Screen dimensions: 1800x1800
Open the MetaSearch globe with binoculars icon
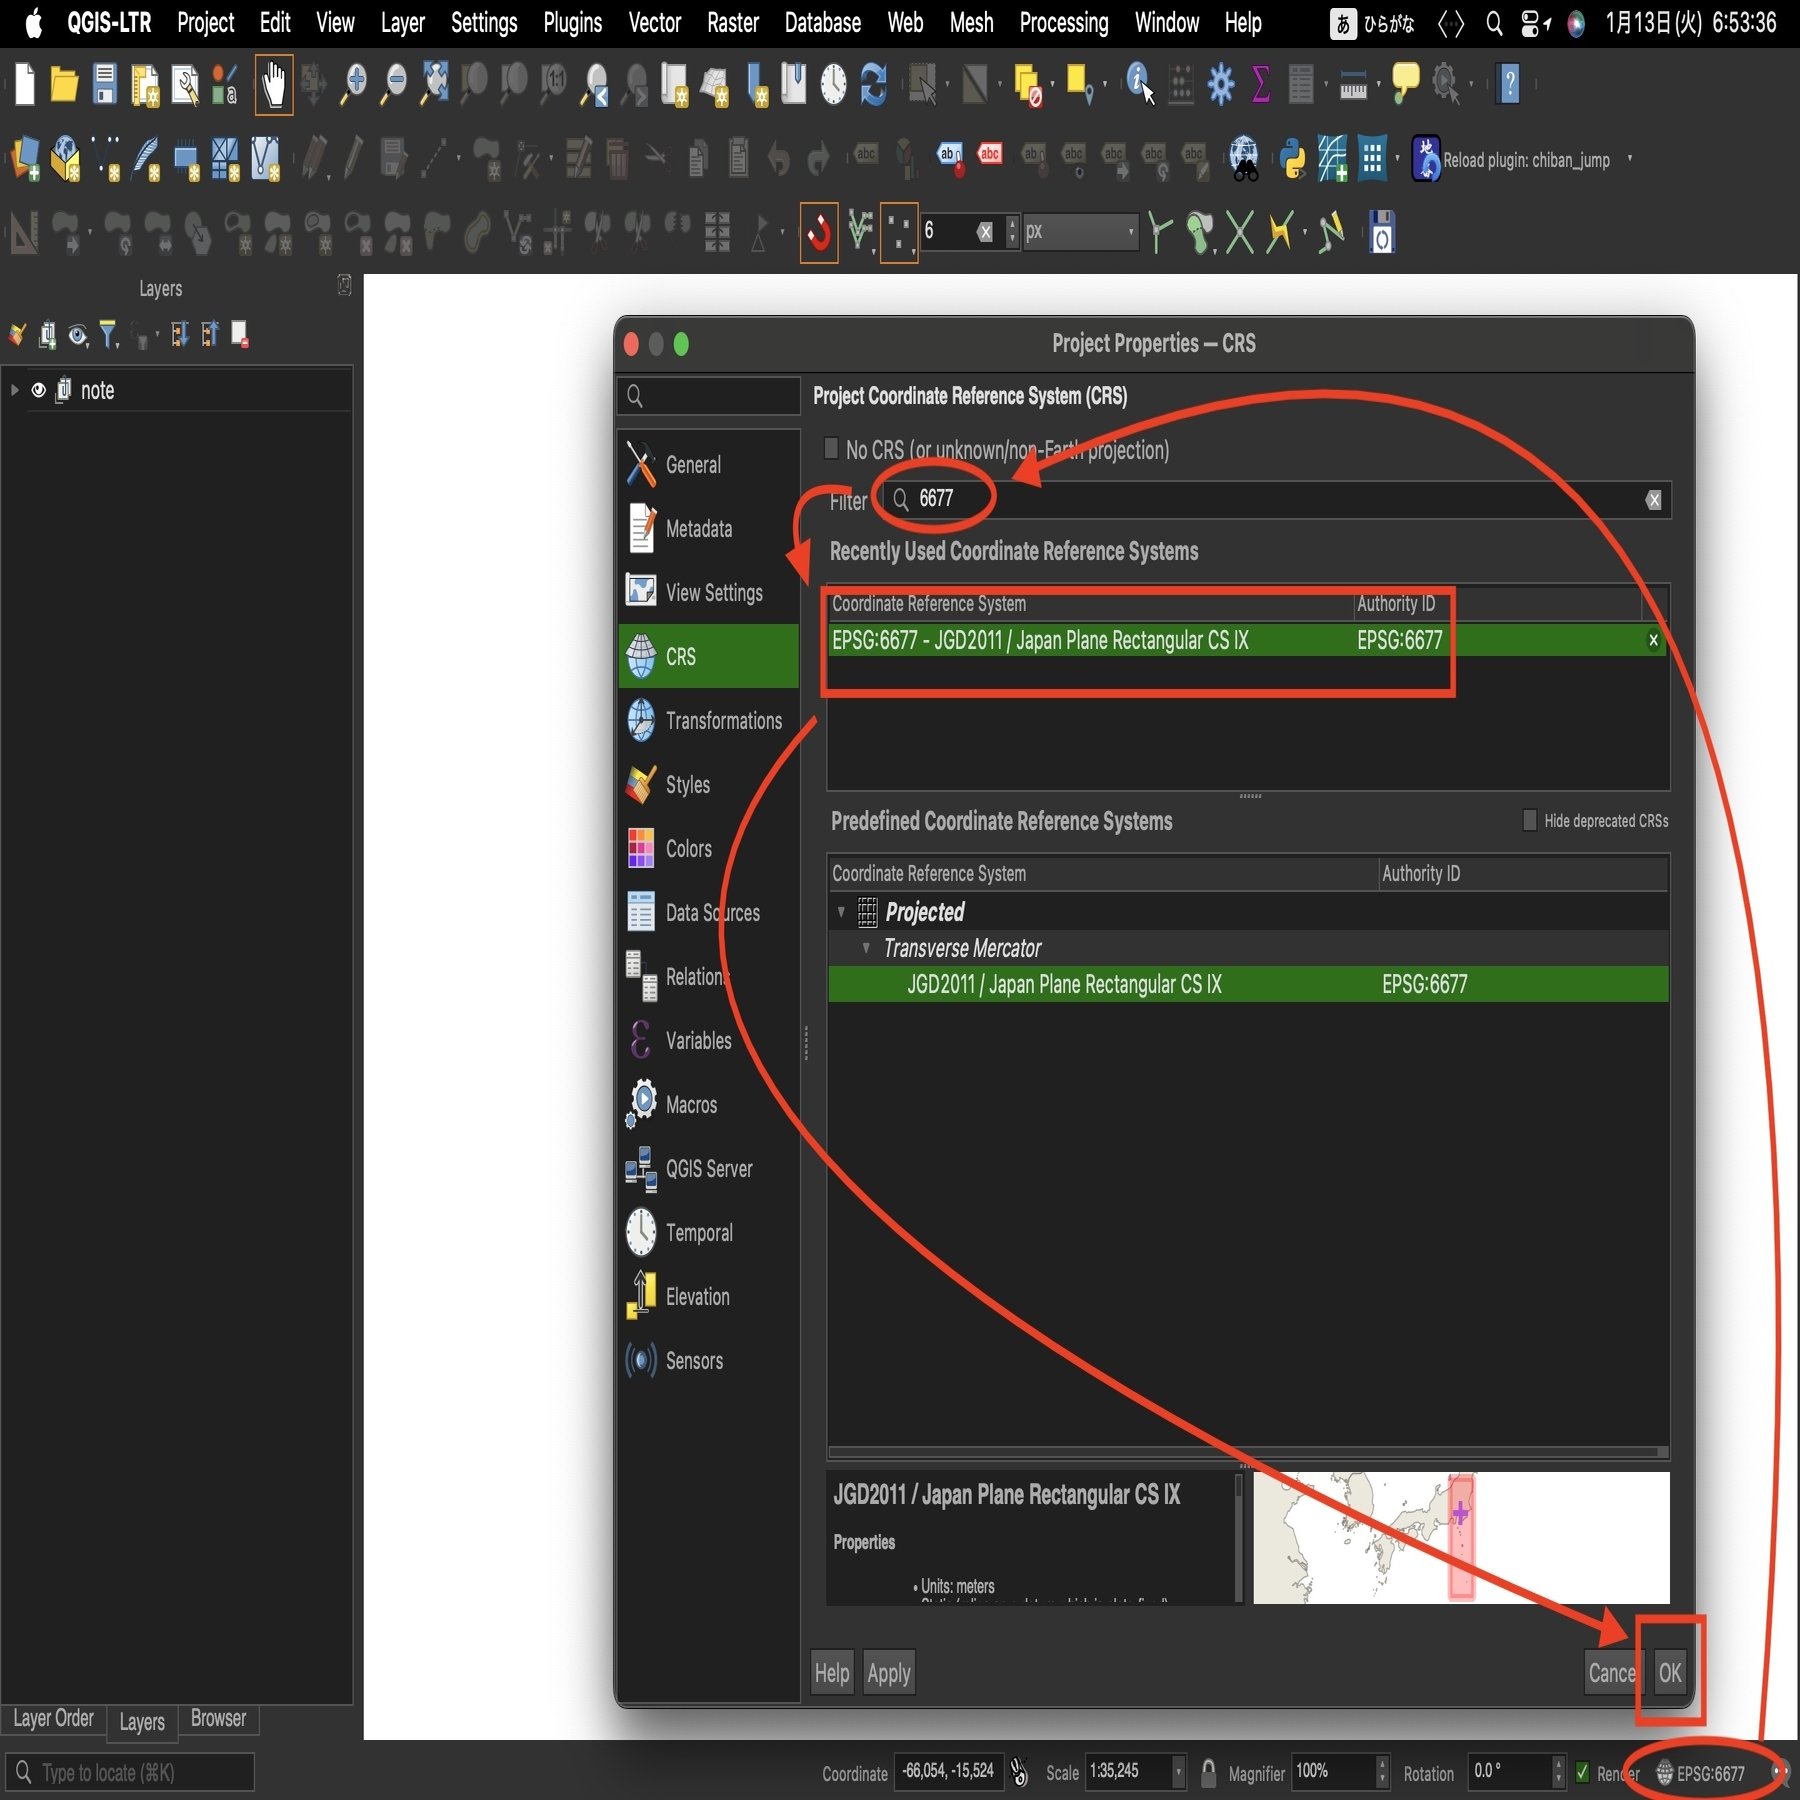1244,159
